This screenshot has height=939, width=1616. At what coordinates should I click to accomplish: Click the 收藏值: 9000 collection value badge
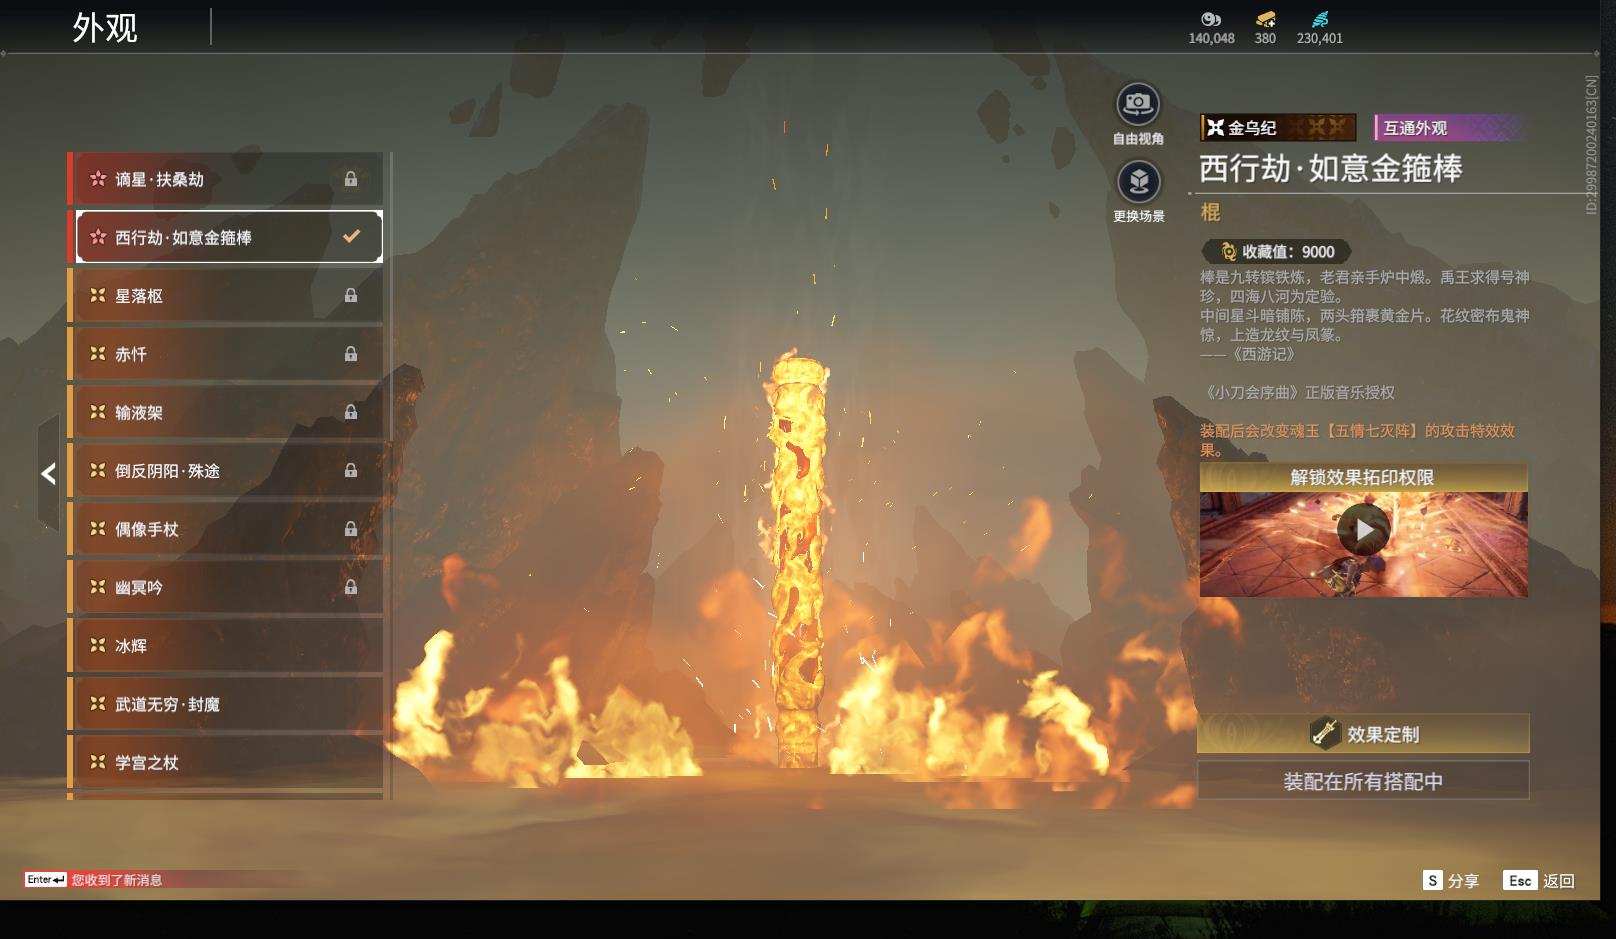point(1276,252)
